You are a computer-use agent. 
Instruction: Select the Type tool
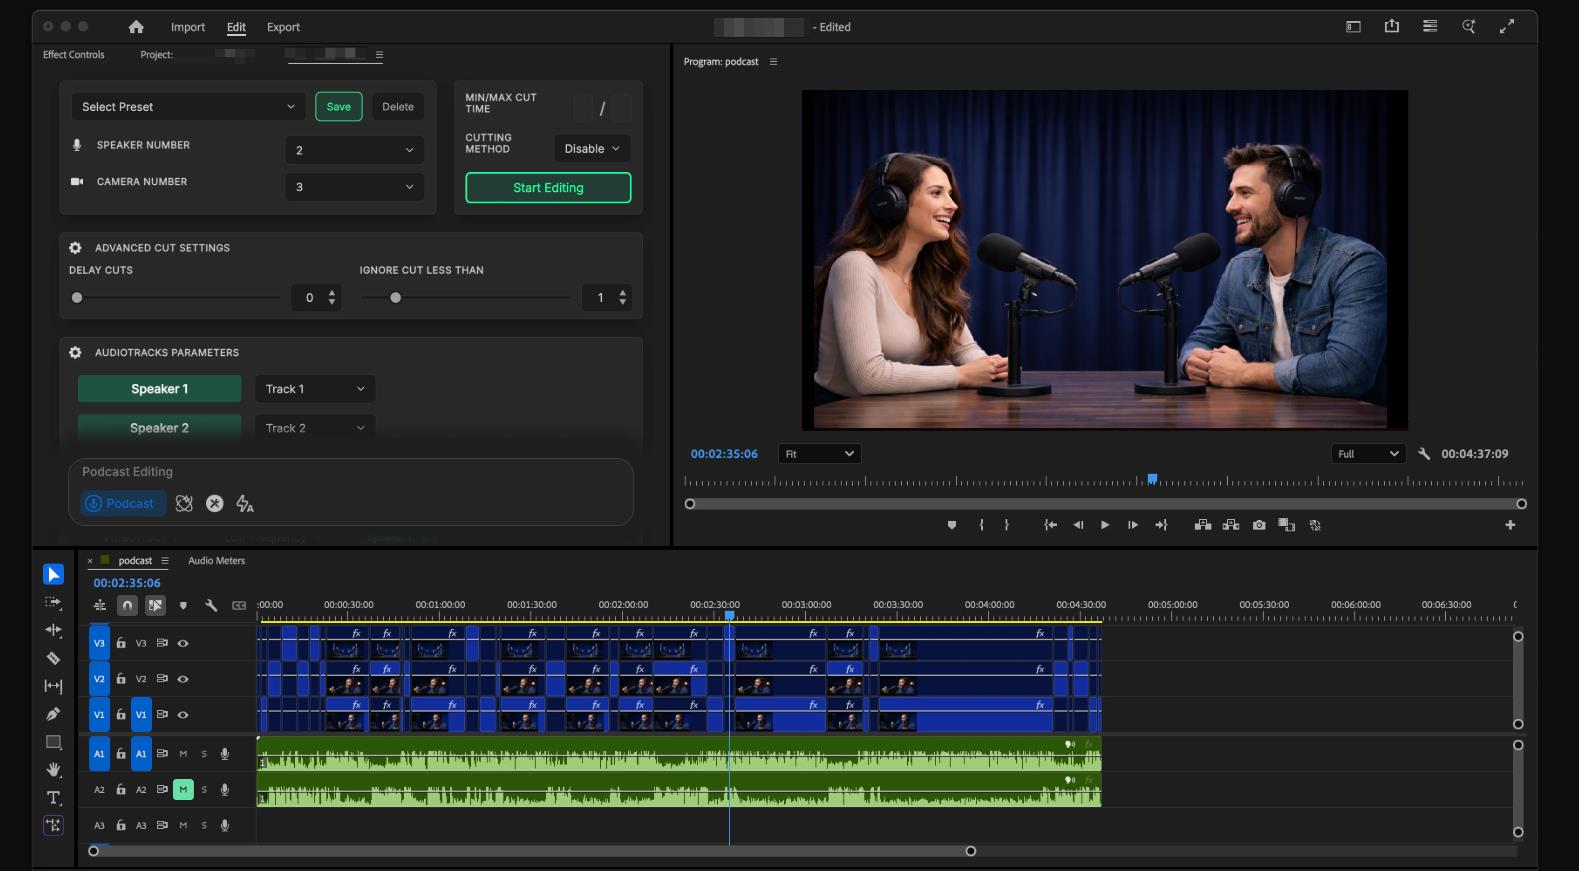(x=53, y=797)
